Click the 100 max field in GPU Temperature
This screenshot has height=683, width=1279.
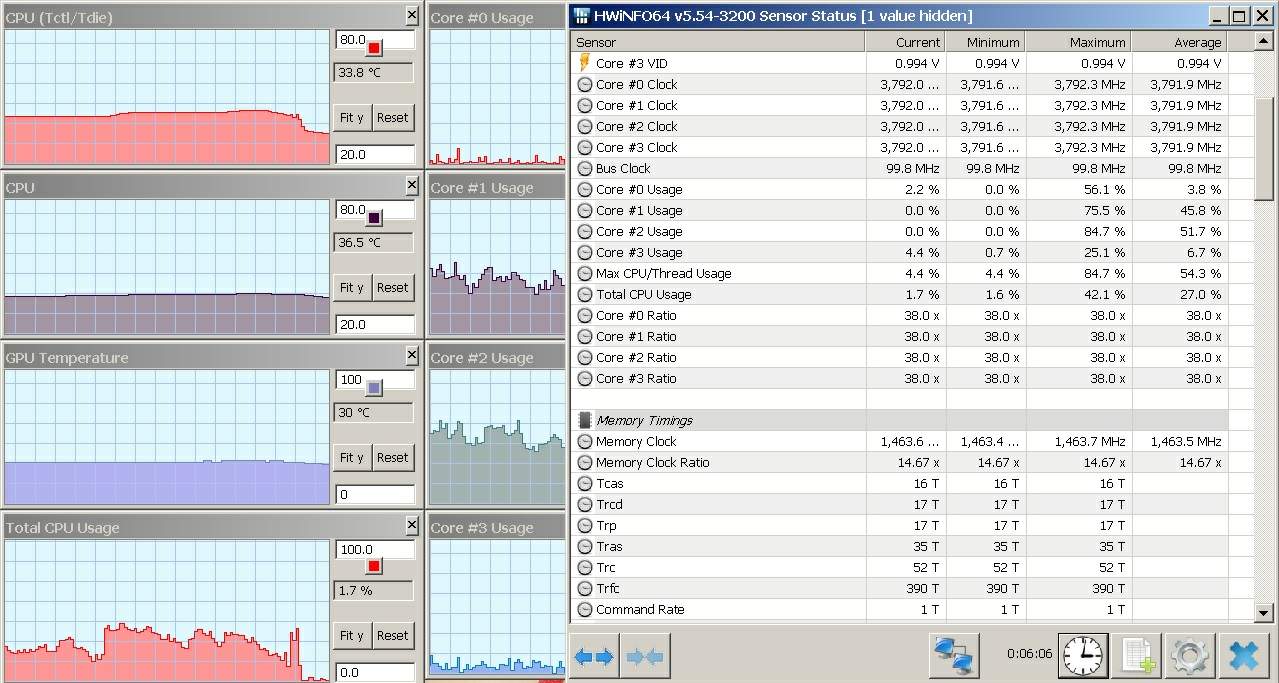click(x=374, y=380)
